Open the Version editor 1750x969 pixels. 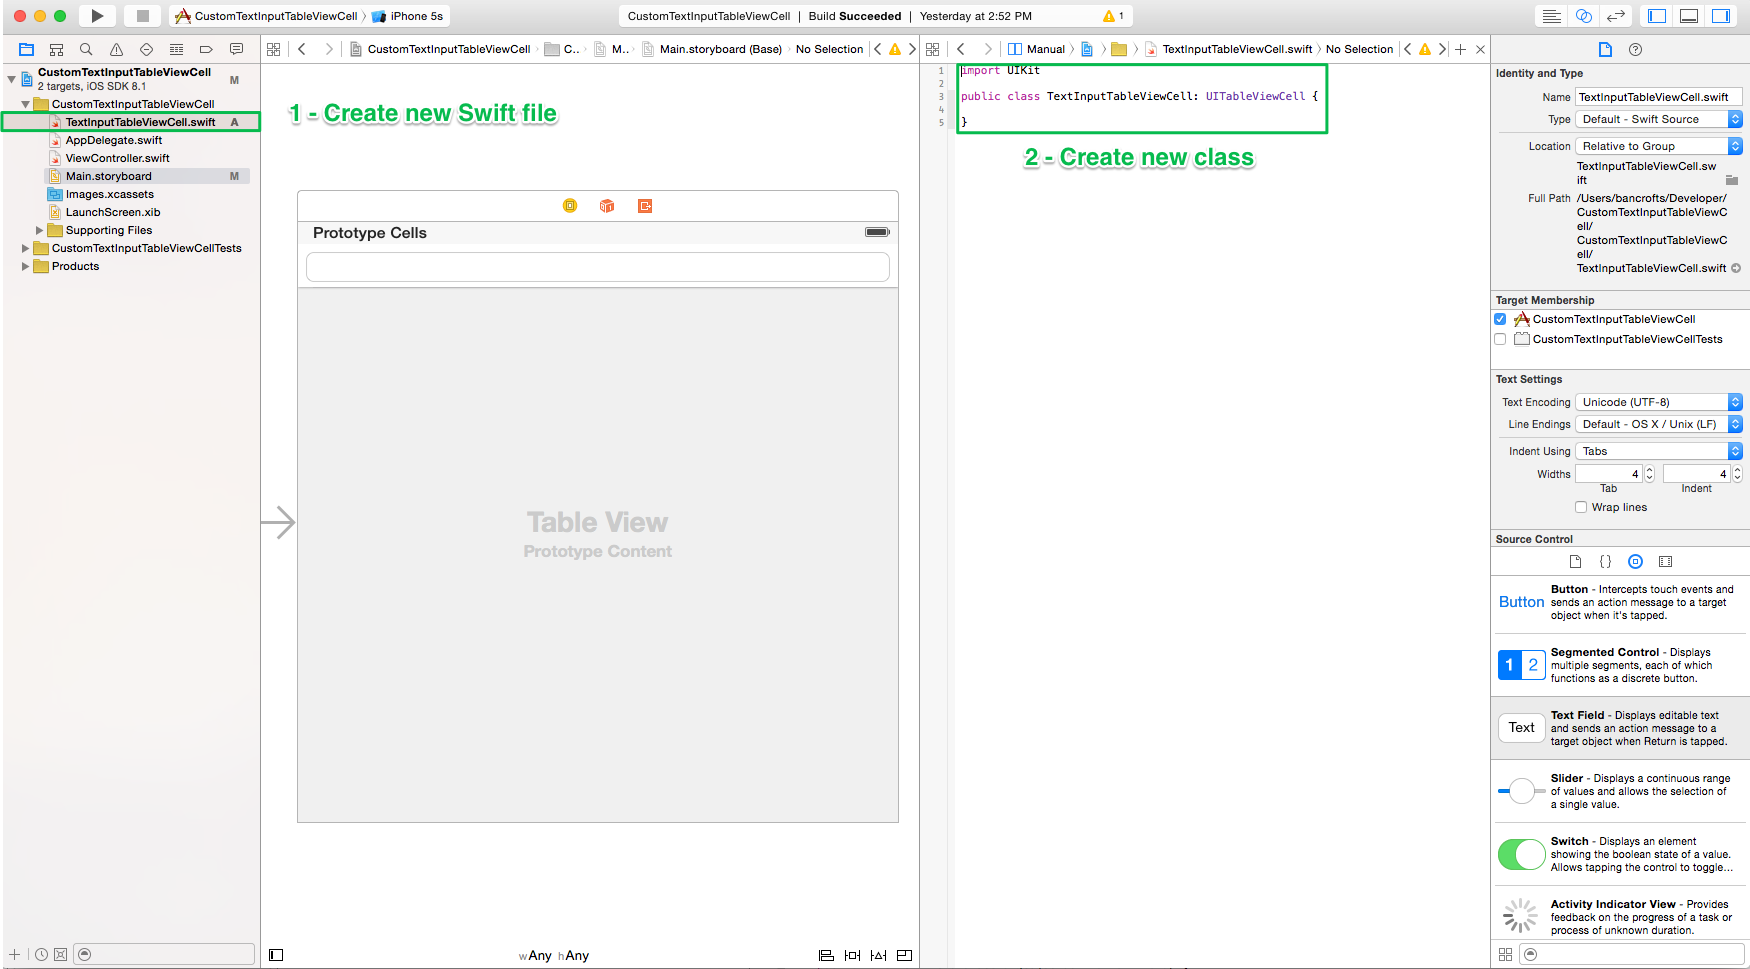click(1616, 16)
